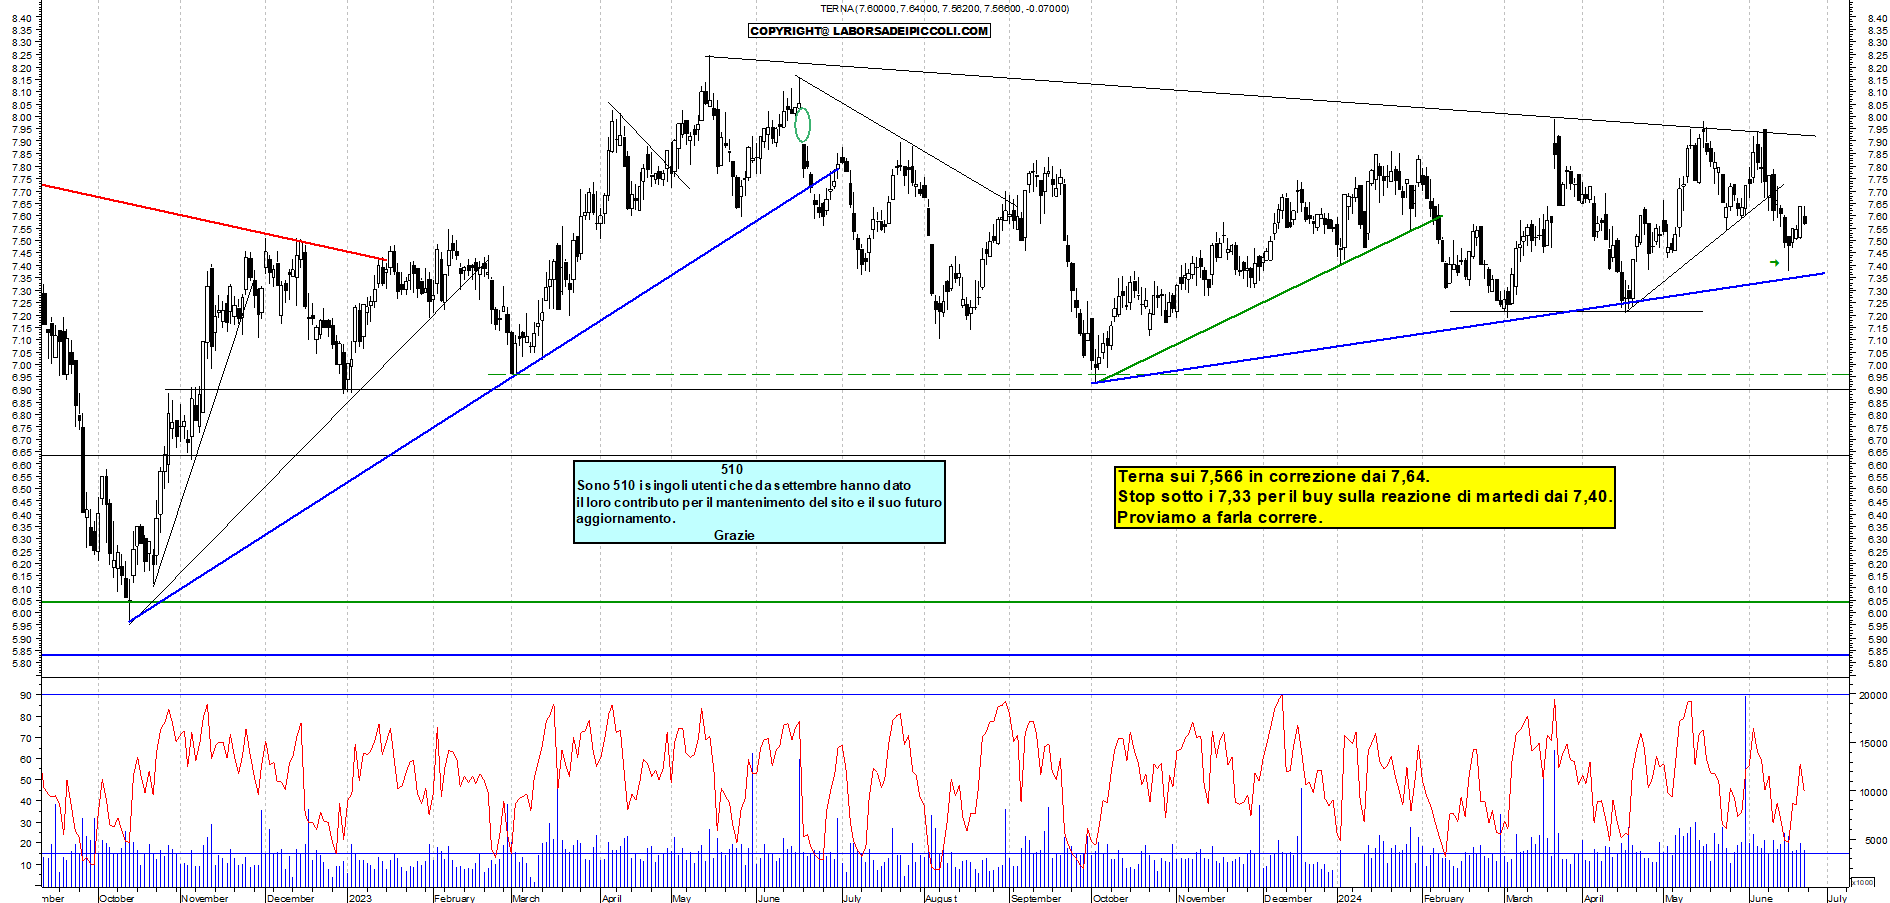Click 'Stop sotto i 7,33' line
This screenshot has width=1890, height=903.
[x=1364, y=496]
